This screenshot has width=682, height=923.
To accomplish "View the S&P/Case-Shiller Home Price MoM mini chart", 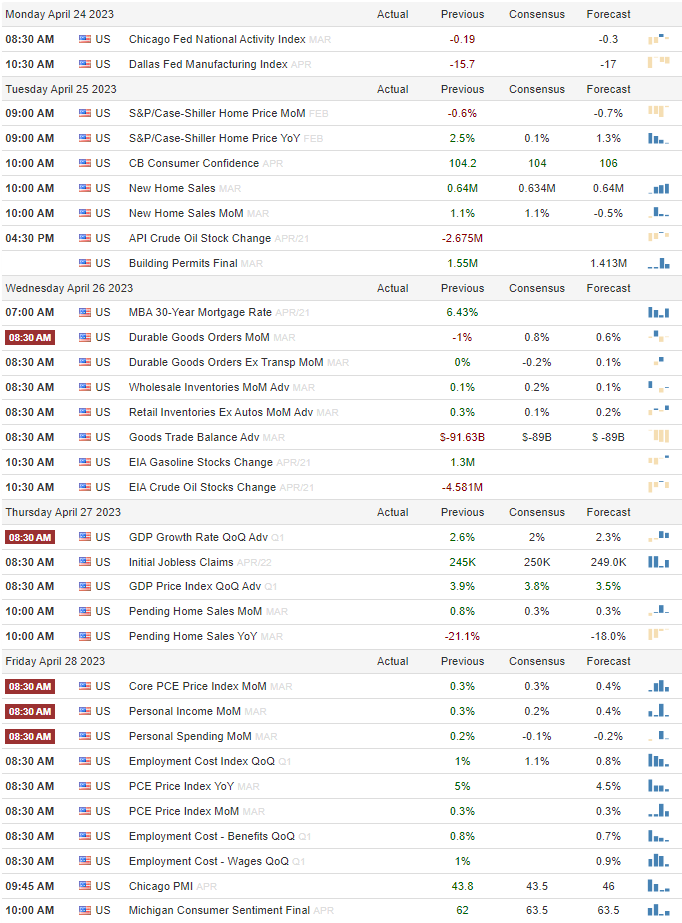I will click(658, 111).
